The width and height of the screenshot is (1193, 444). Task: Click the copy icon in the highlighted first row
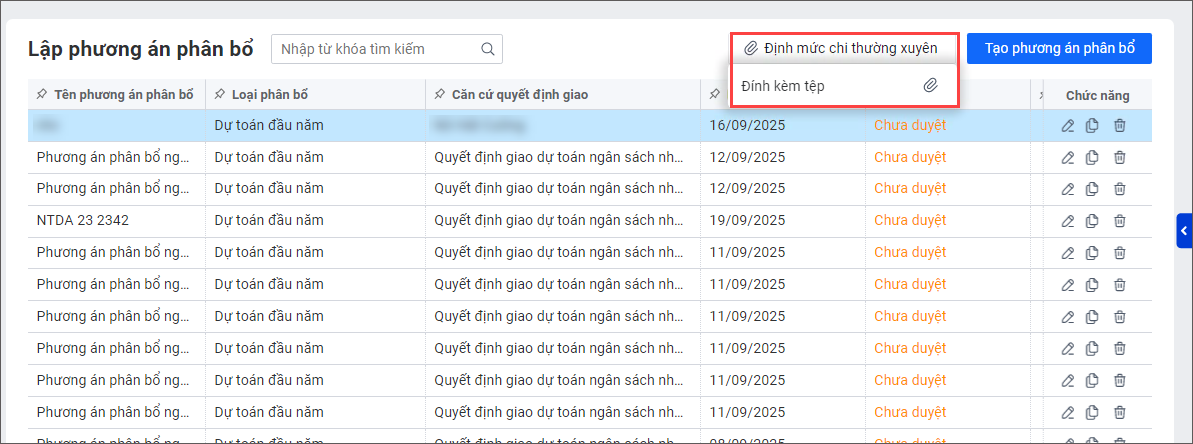point(1092,126)
